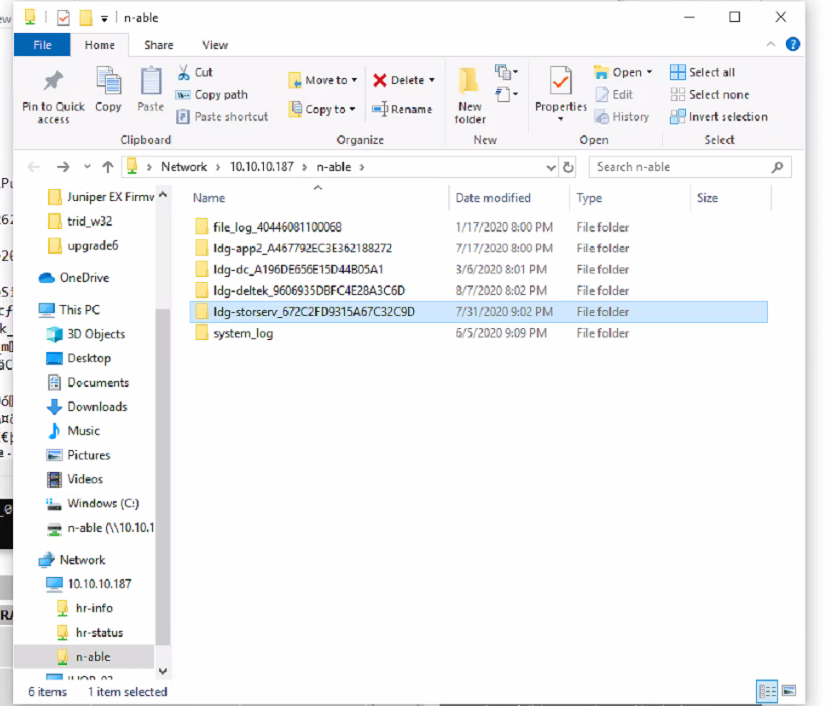Click the Cut scissors icon
The image size is (829, 706).
point(183,72)
